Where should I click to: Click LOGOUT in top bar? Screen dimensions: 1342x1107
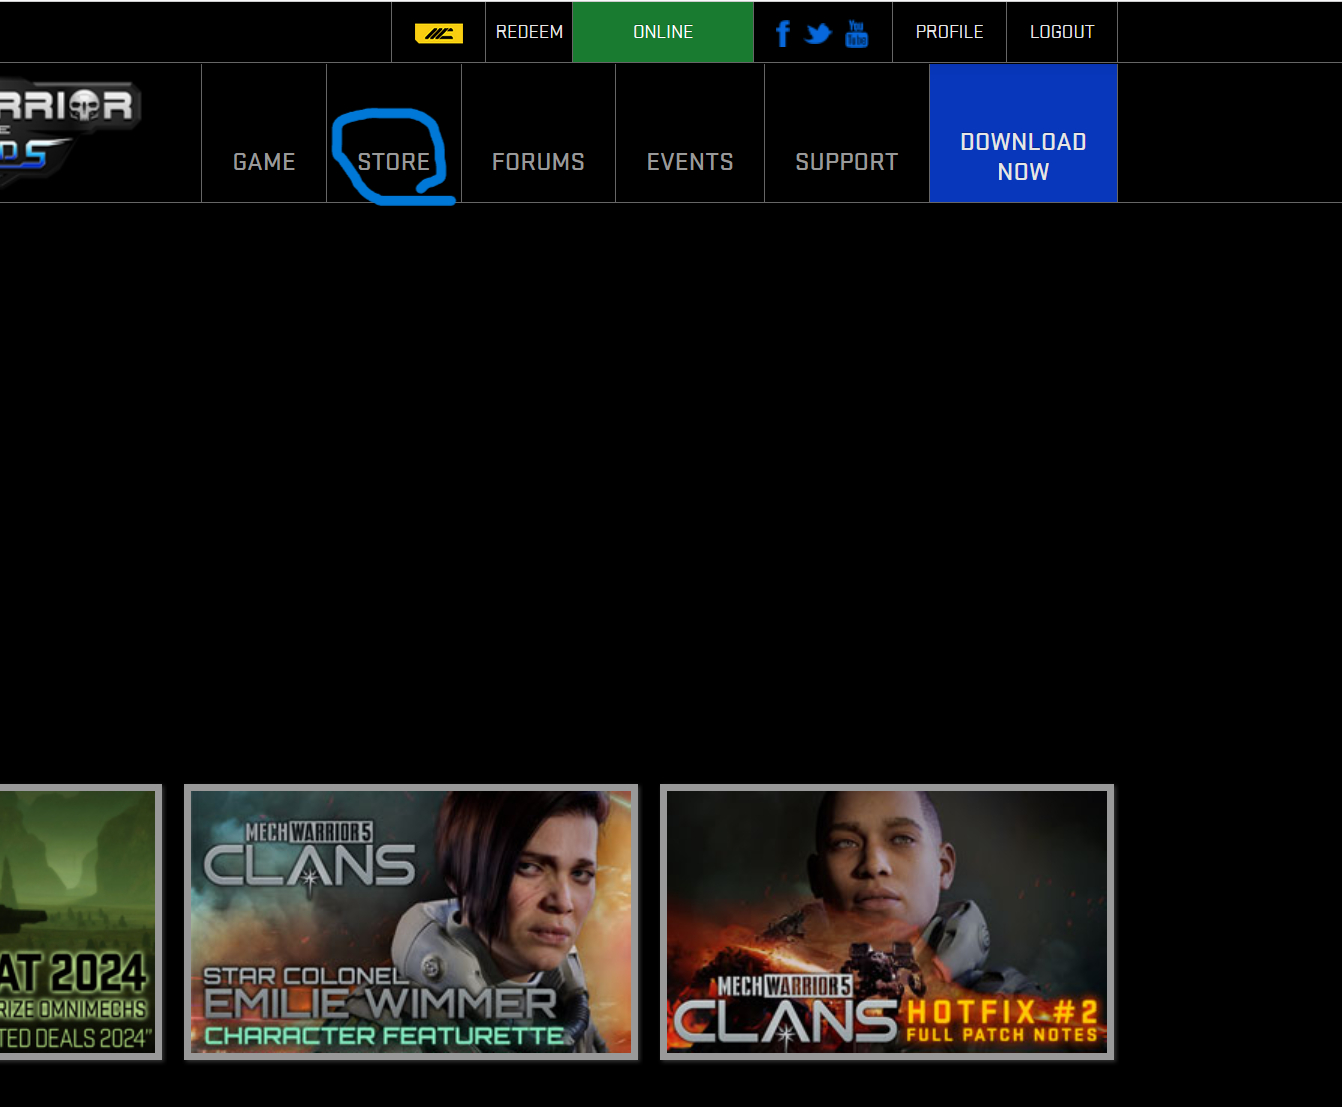(x=1062, y=32)
